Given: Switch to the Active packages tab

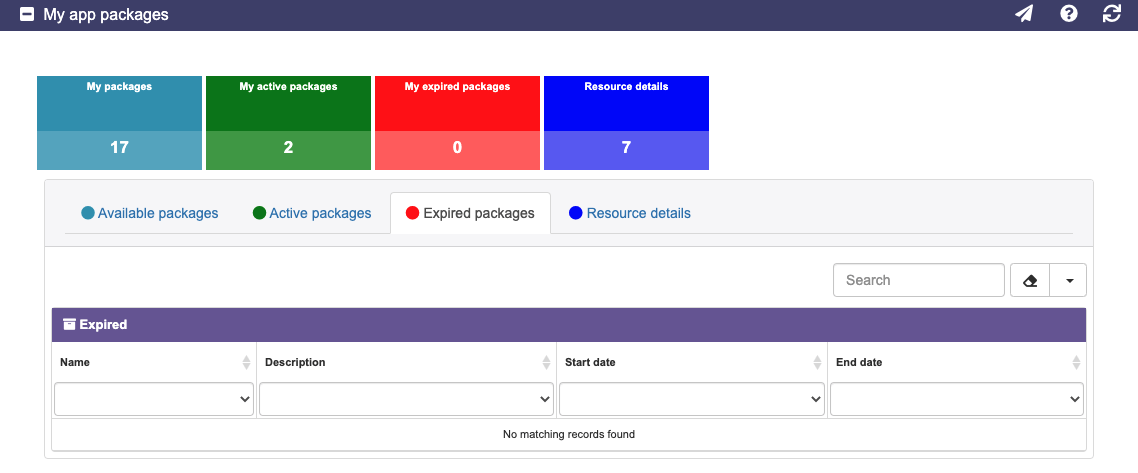Looking at the screenshot, I should click(x=312, y=213).
